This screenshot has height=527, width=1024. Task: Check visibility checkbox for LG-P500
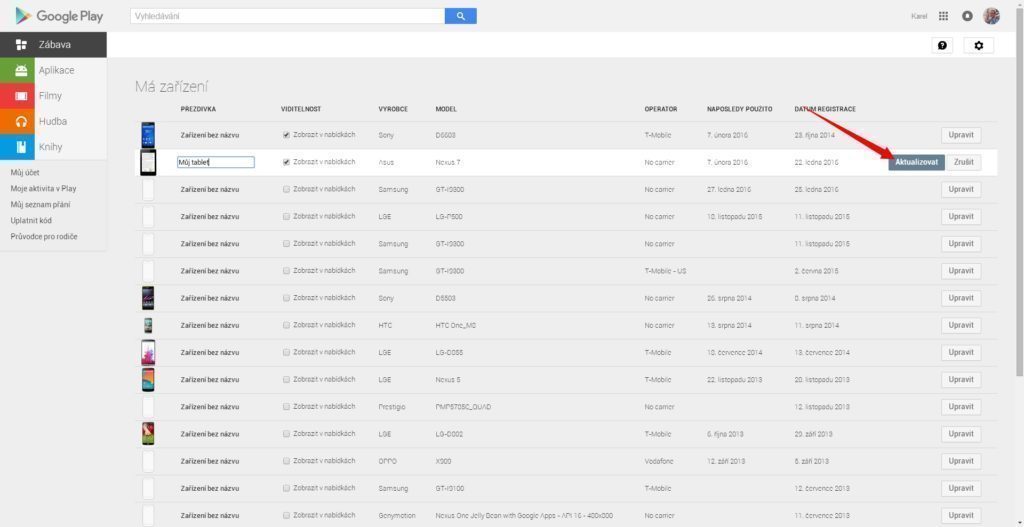coord(286,216)
